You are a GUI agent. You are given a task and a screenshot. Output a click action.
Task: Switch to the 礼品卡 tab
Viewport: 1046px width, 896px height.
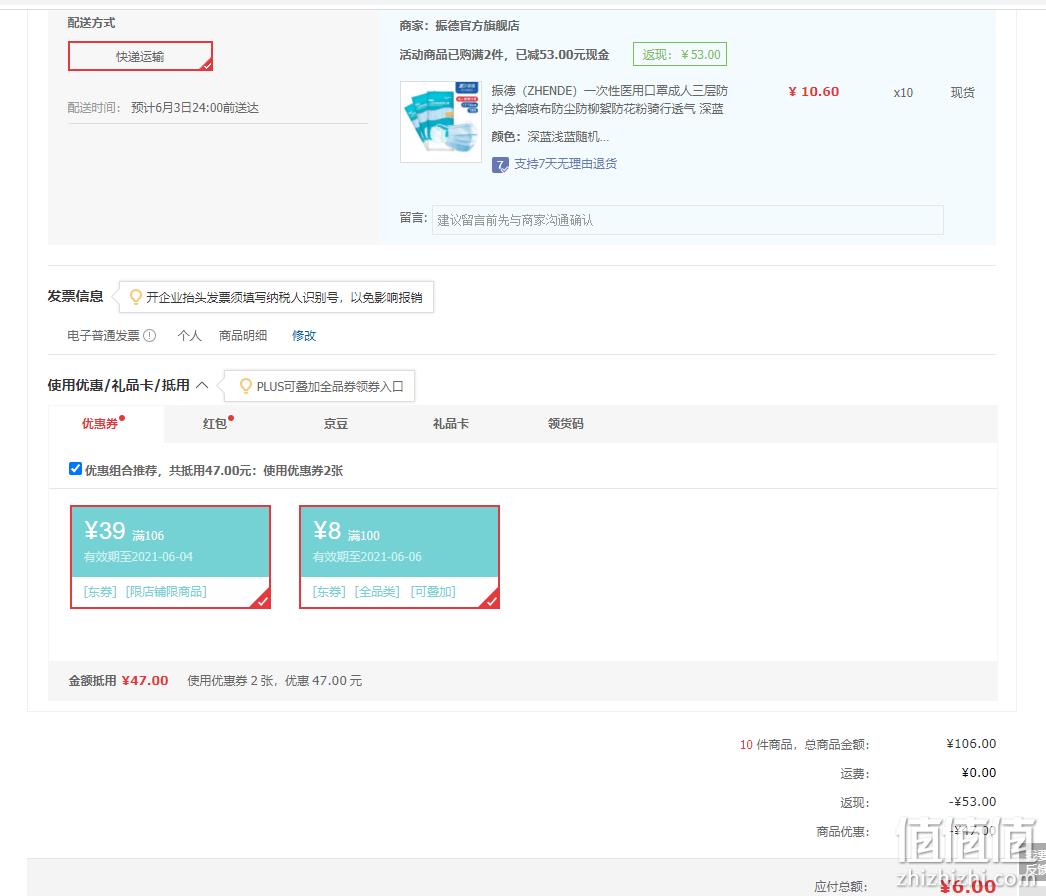point(450,424)
